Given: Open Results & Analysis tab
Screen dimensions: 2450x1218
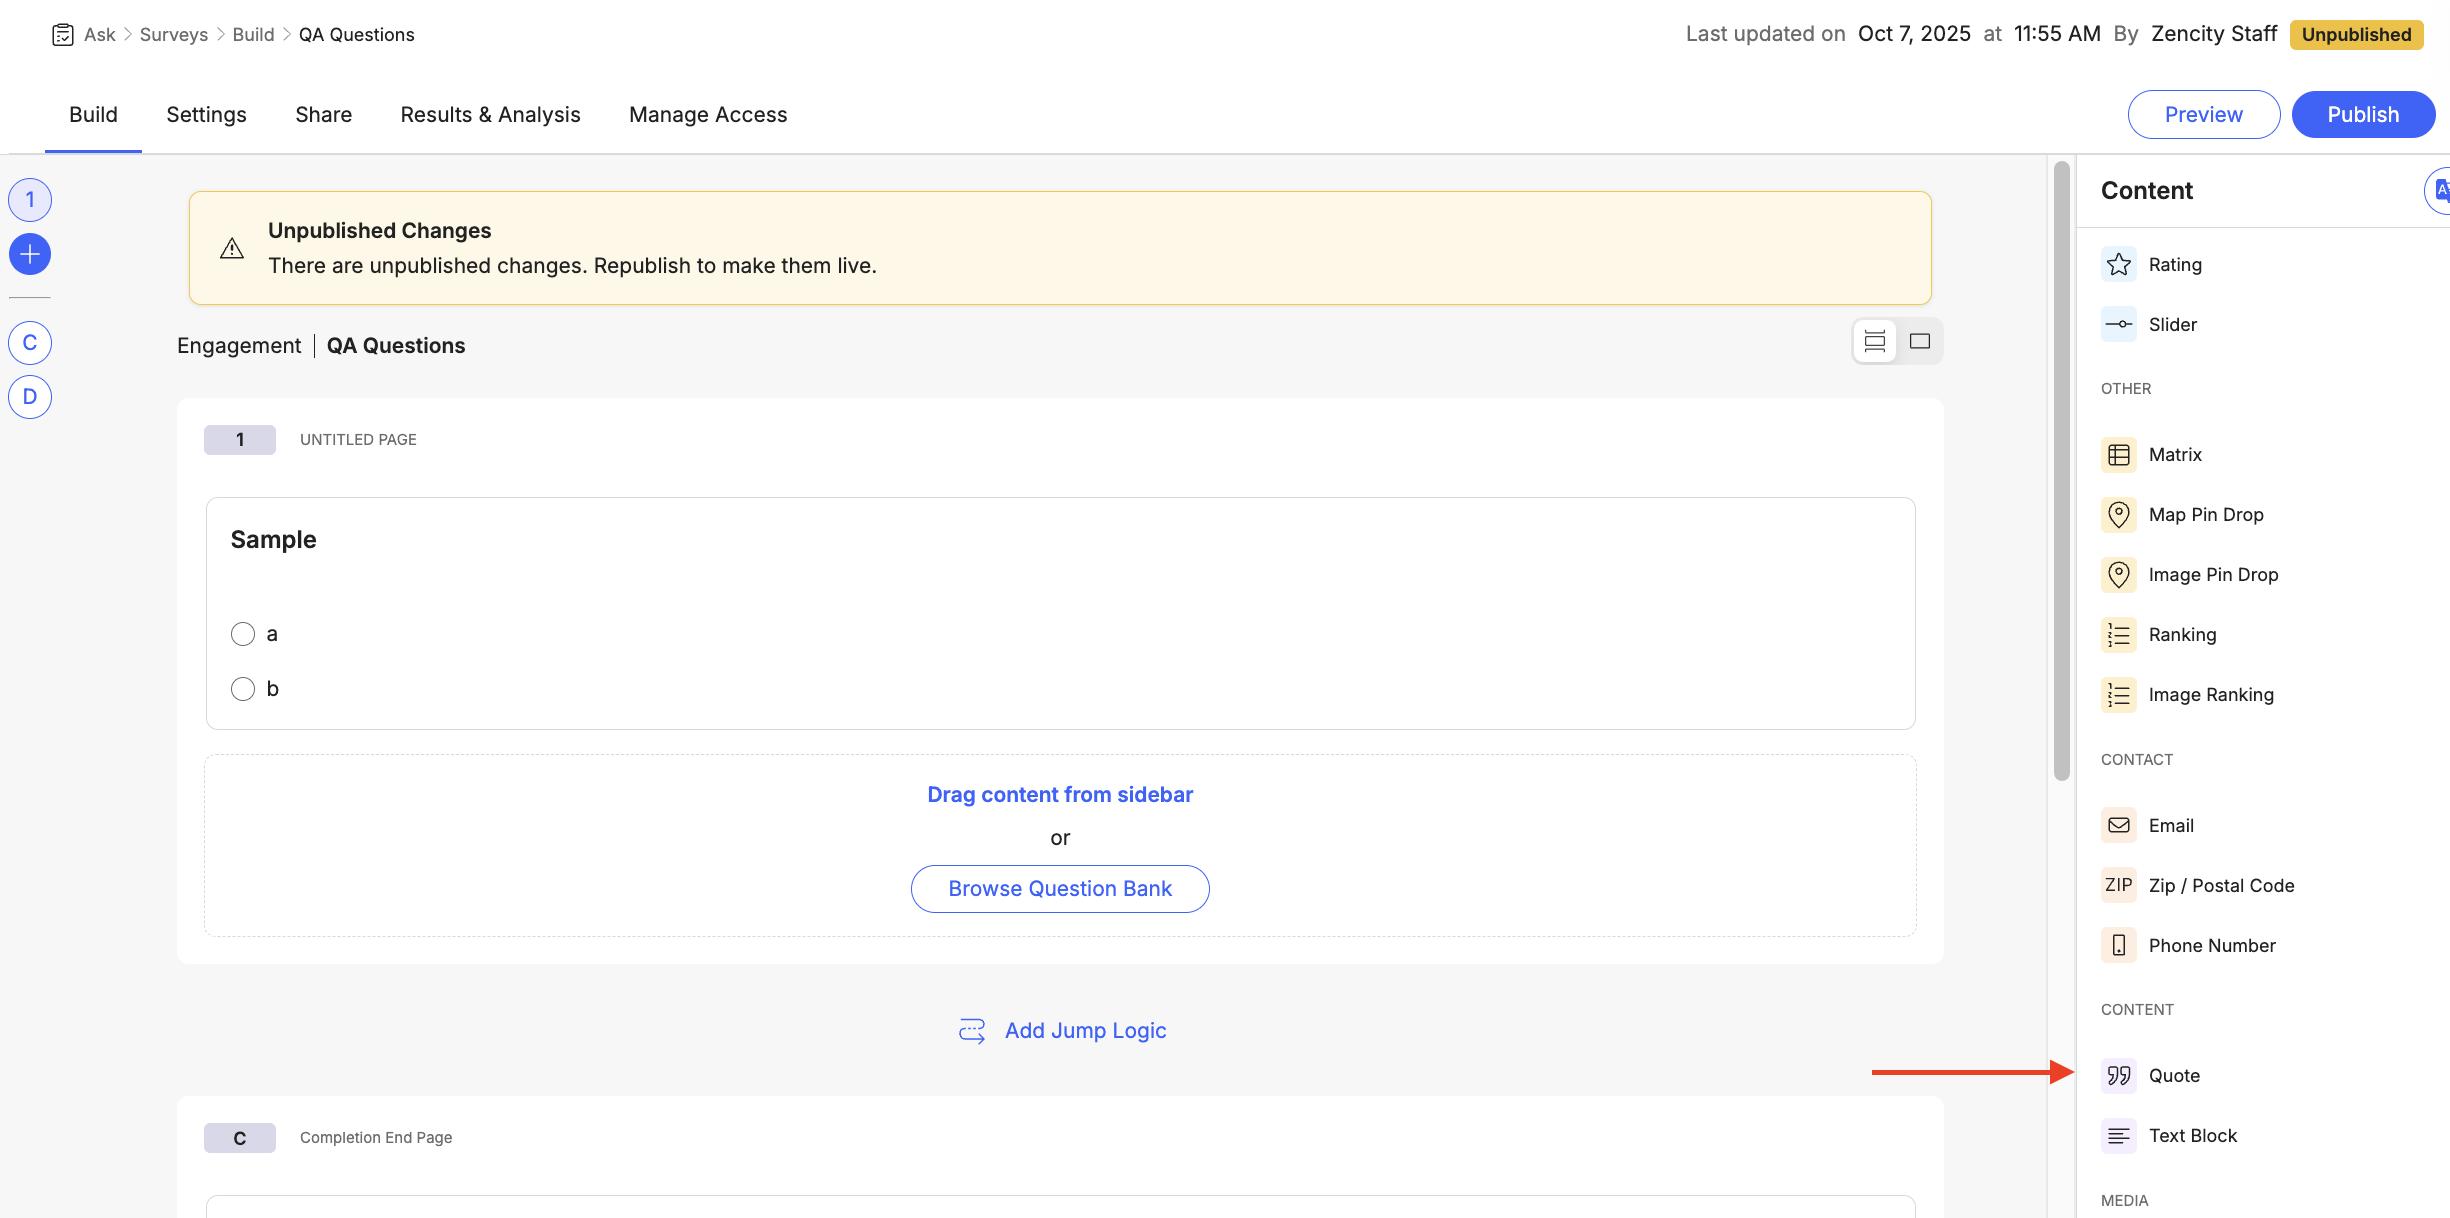Looking at the screenshot, I should (x=490, y=115).
